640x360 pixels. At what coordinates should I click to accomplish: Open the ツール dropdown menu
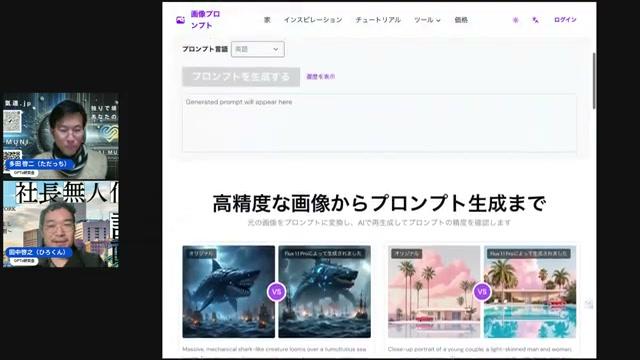coord(427,20)
